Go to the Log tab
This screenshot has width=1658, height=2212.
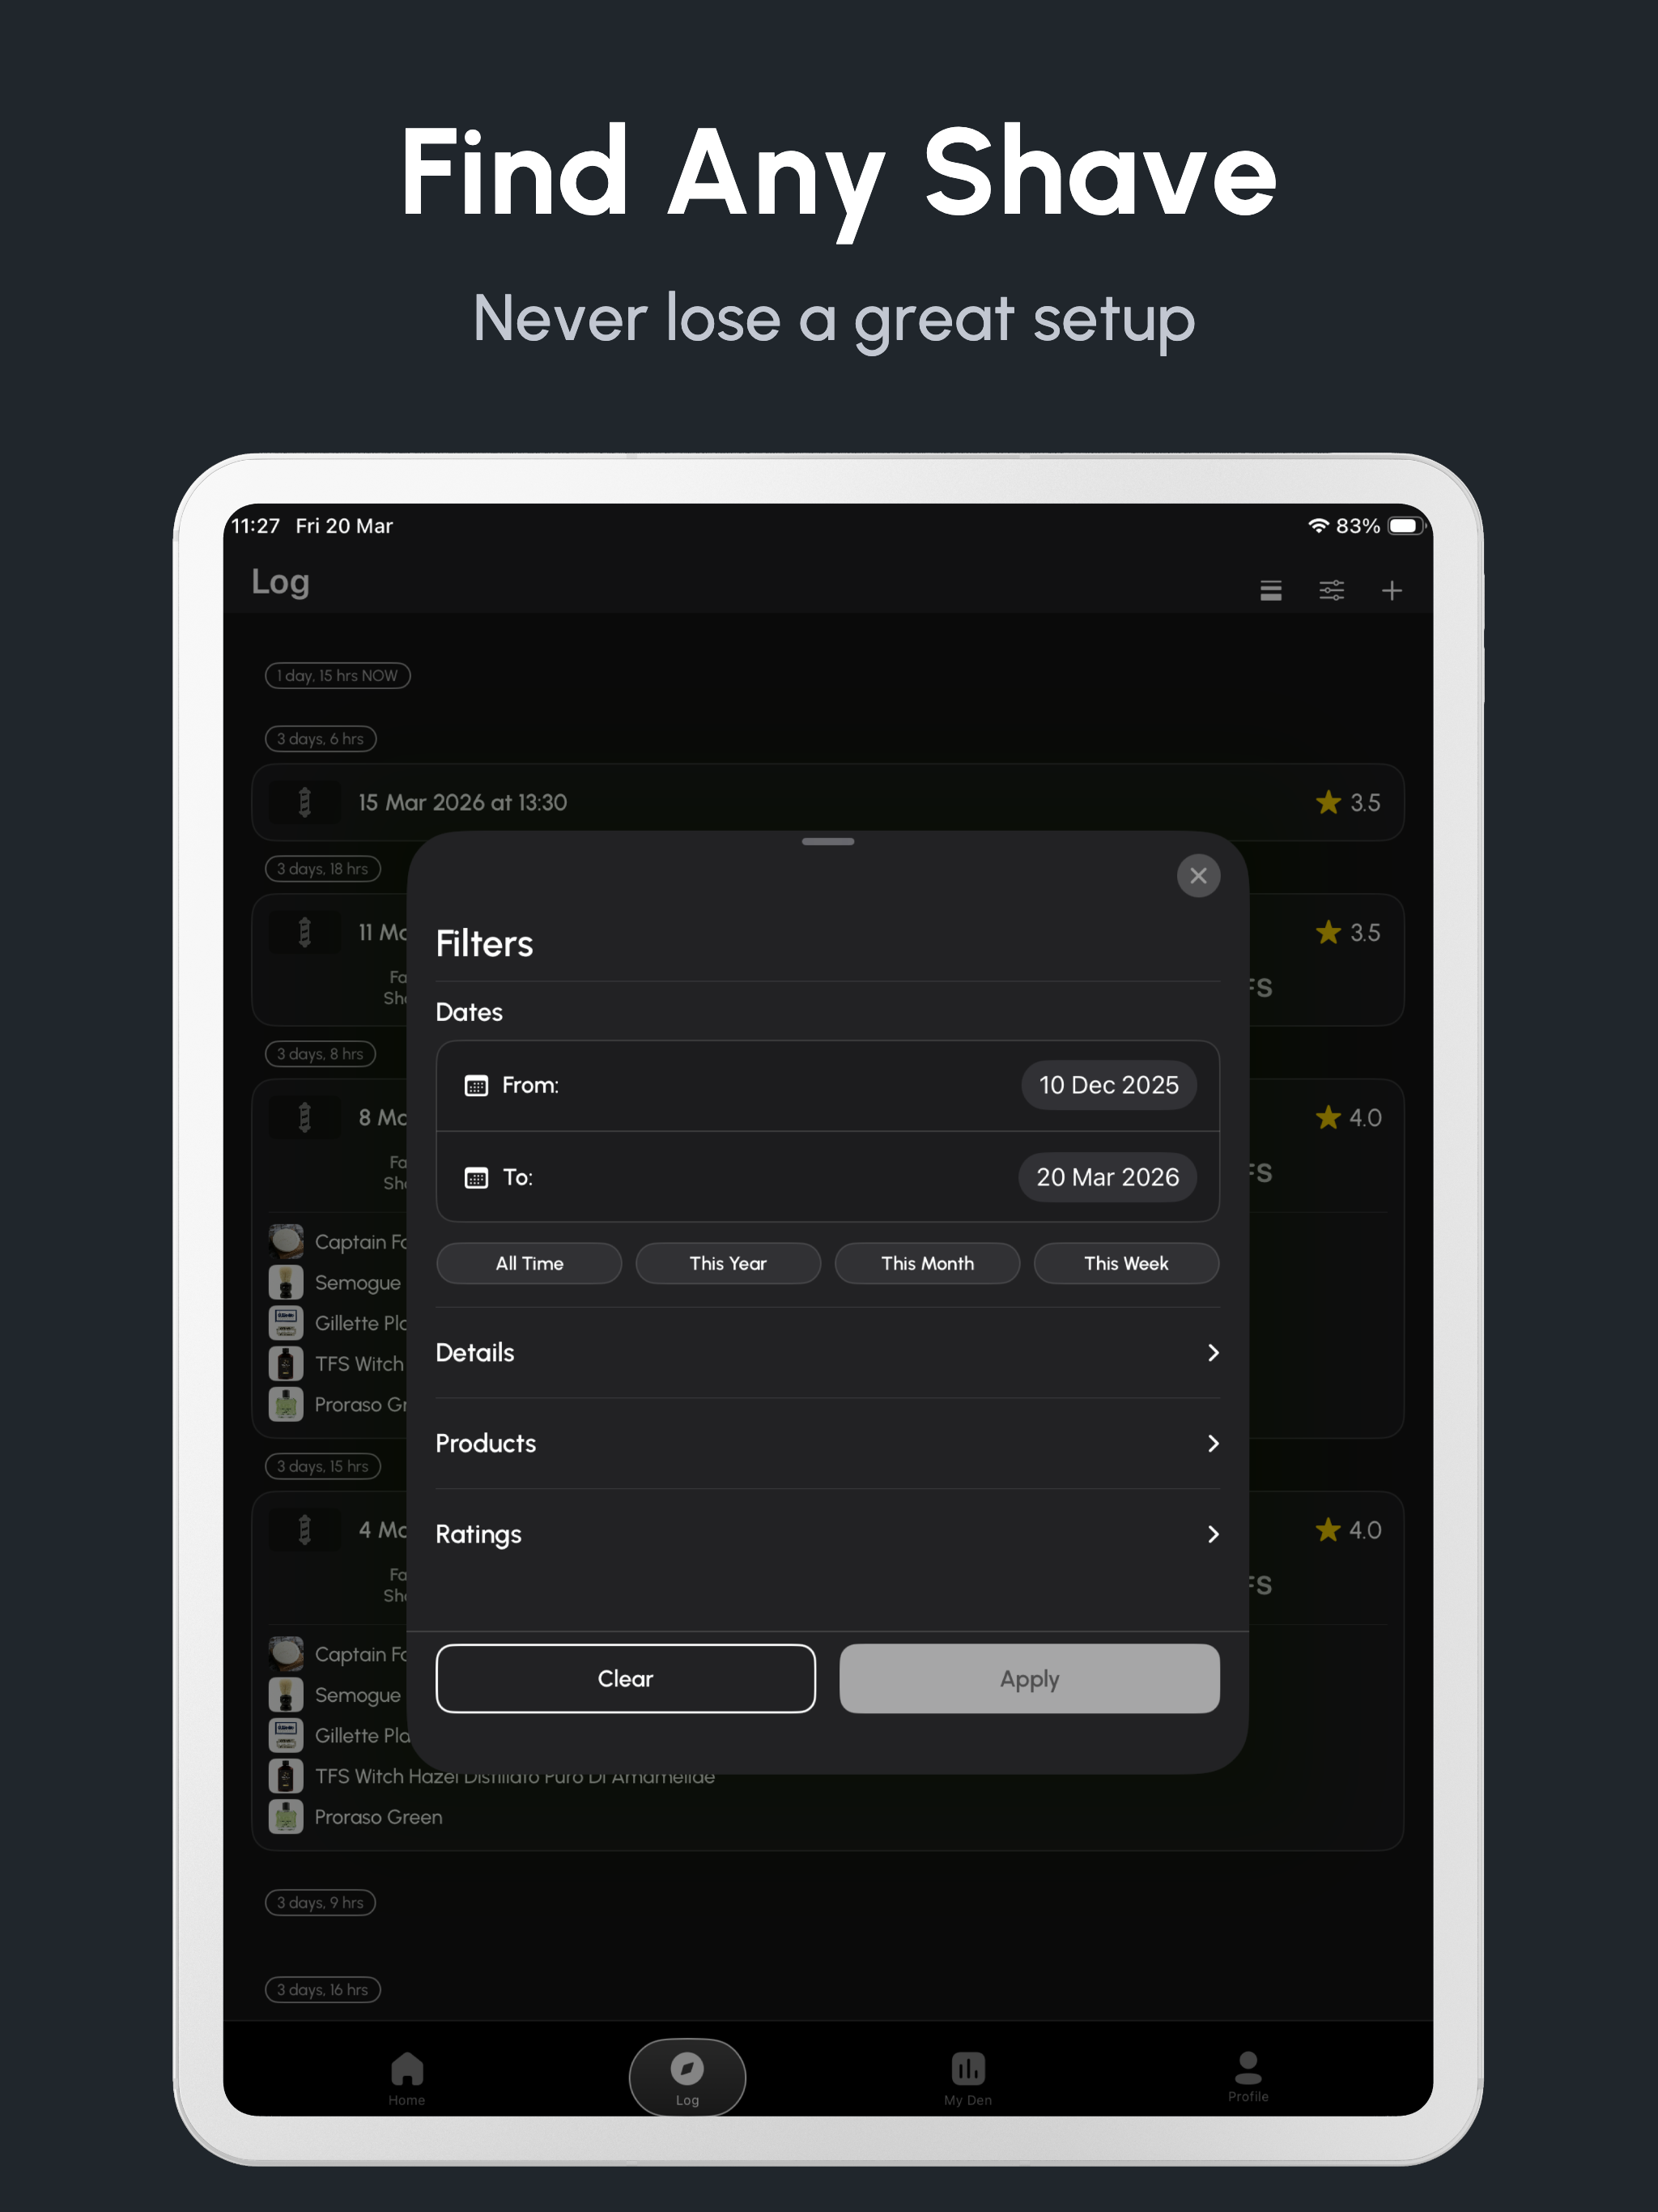[687, 2077]
